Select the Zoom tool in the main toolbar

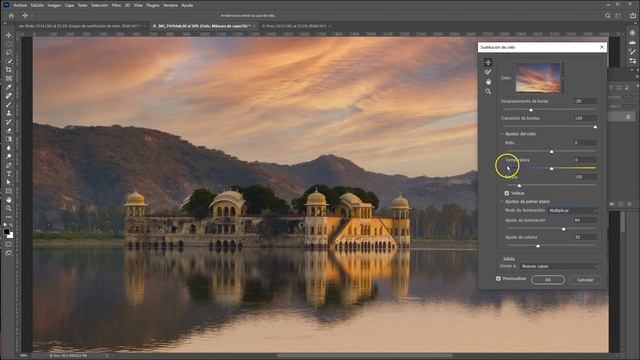9,209
